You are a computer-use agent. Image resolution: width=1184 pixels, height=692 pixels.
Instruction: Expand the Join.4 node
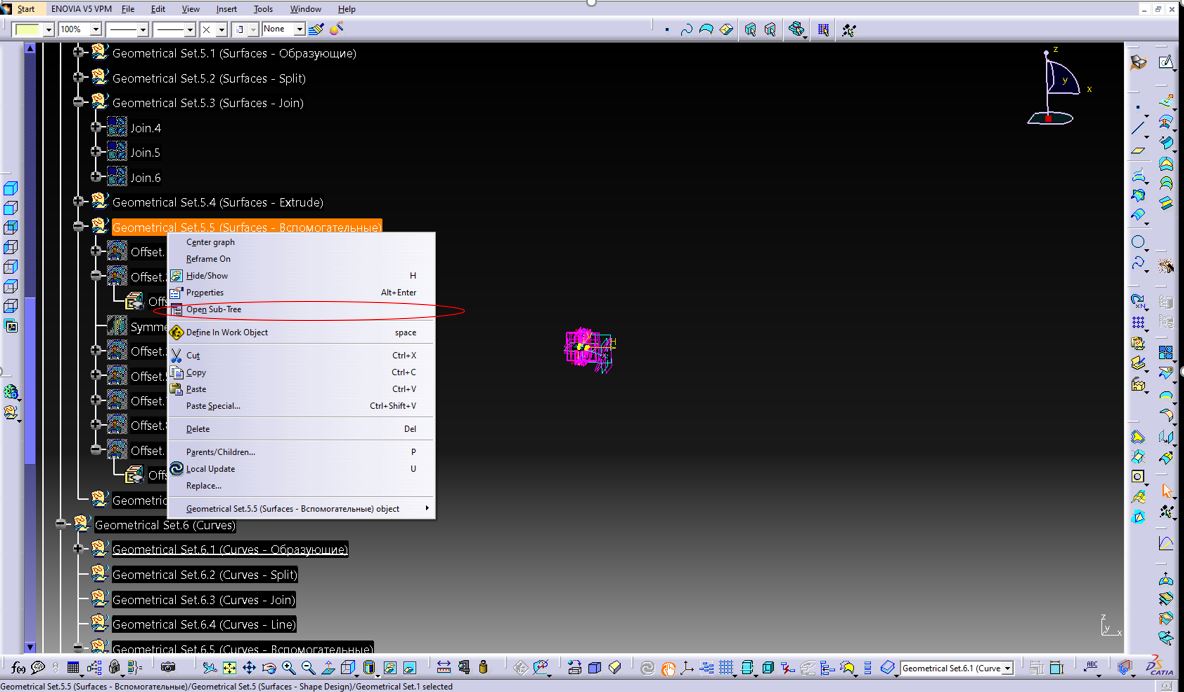pos(96,128)
